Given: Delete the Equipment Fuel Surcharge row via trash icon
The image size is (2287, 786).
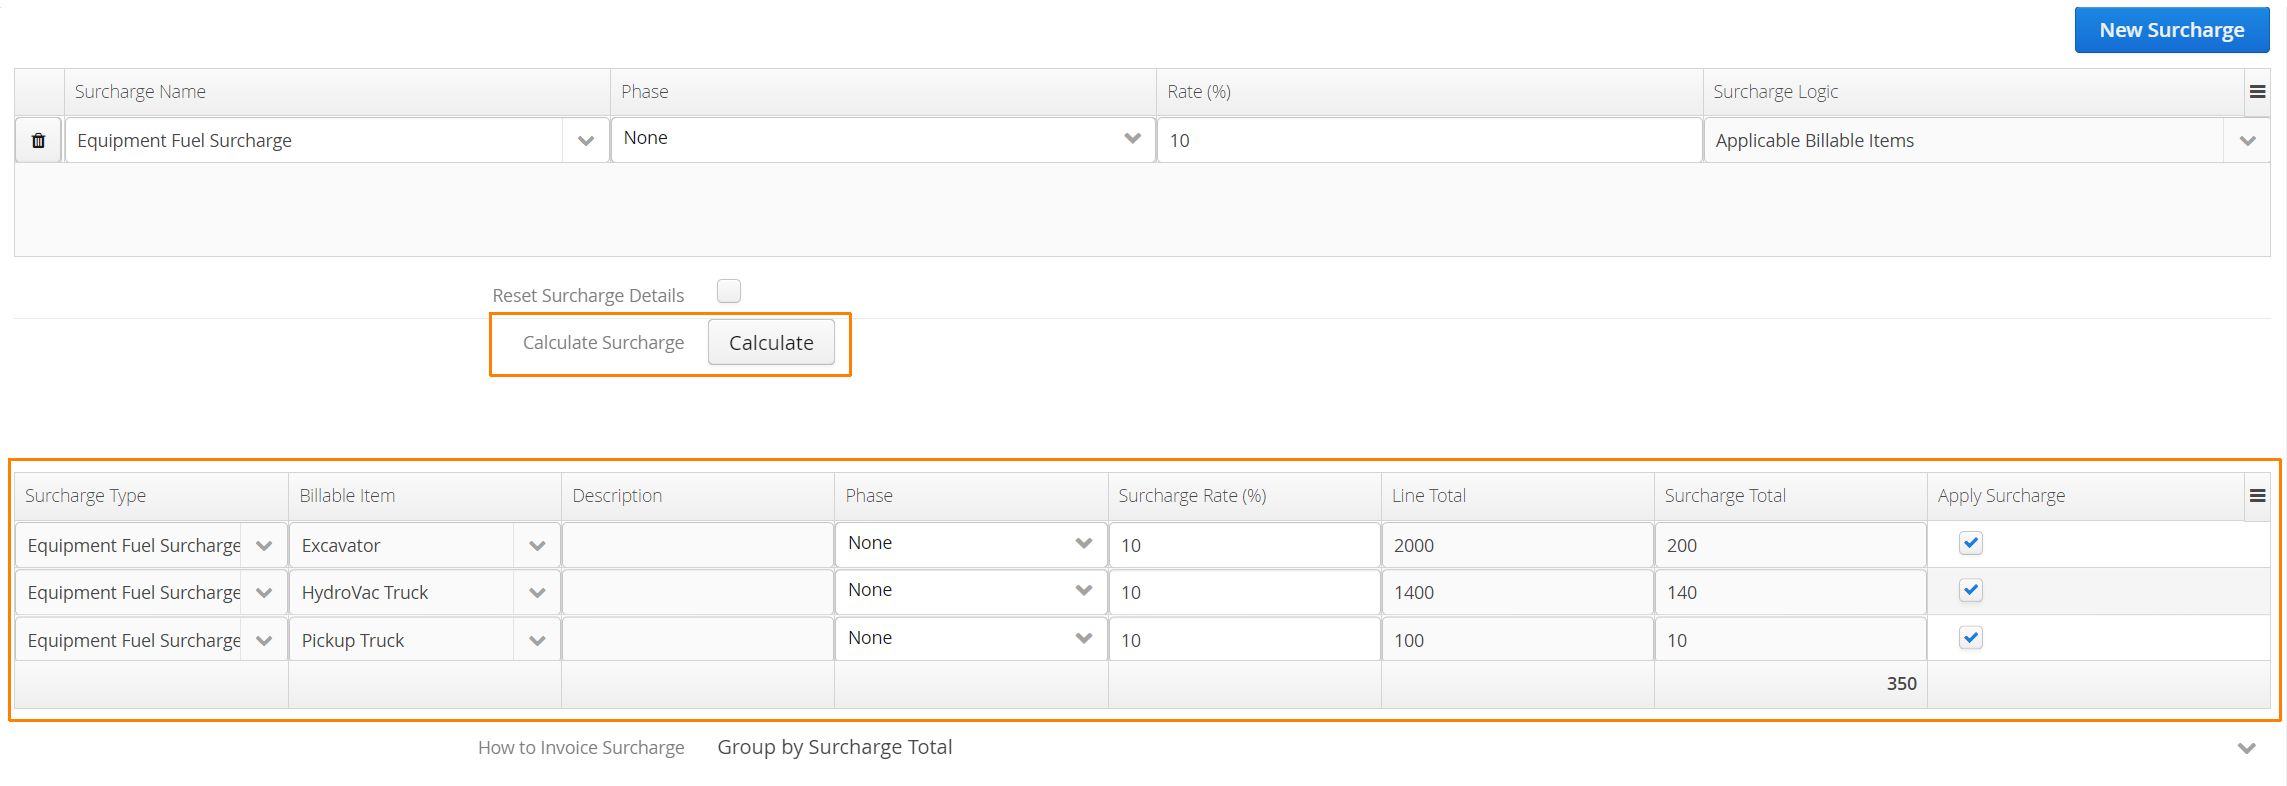Looking at the screenshot, I should pos(39,140).
